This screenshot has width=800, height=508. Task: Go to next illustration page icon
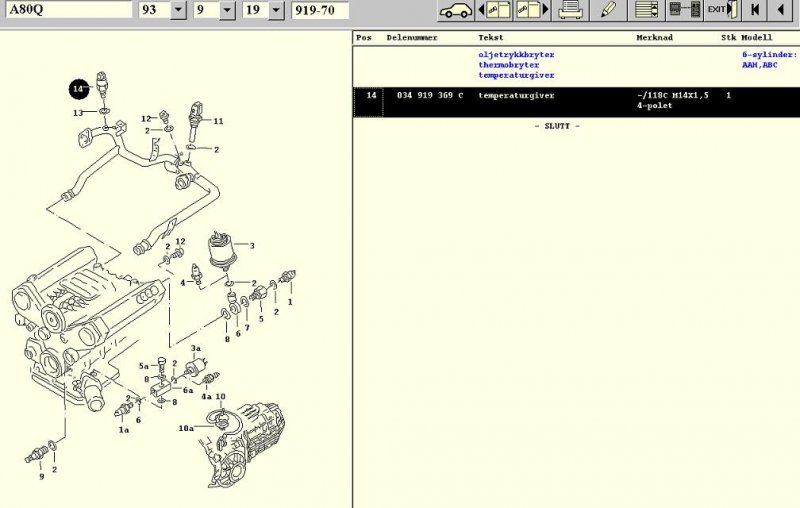coord(534,10)
